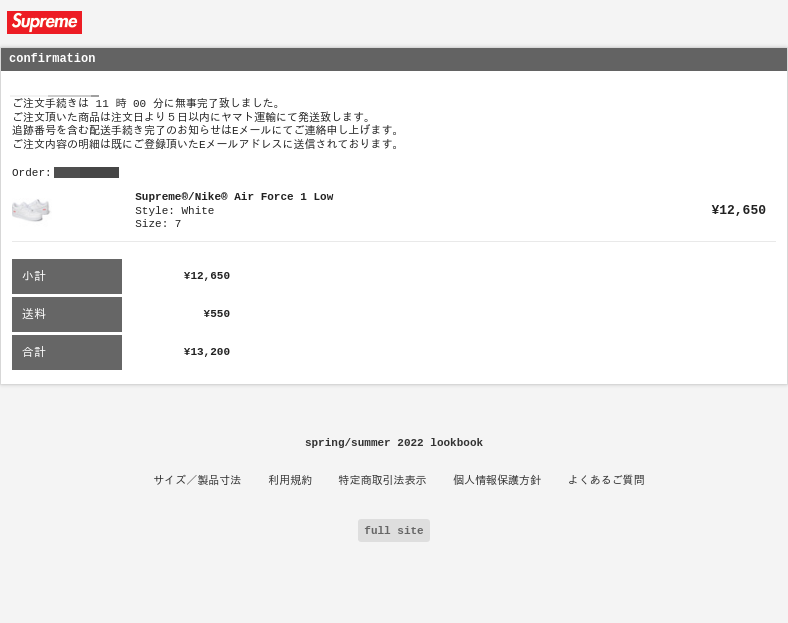Click the total amount ¥13,200
Viewport: 788px width, 623px height.
[207, 352]
